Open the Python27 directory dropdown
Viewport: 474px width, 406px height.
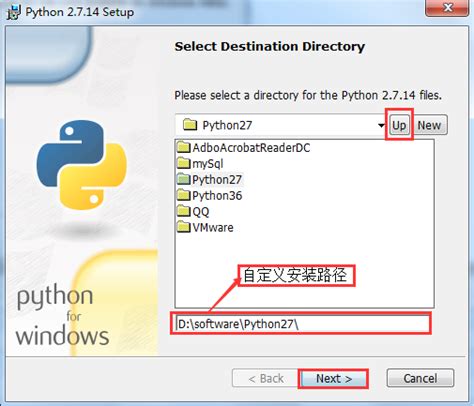(x=381, y=125)
